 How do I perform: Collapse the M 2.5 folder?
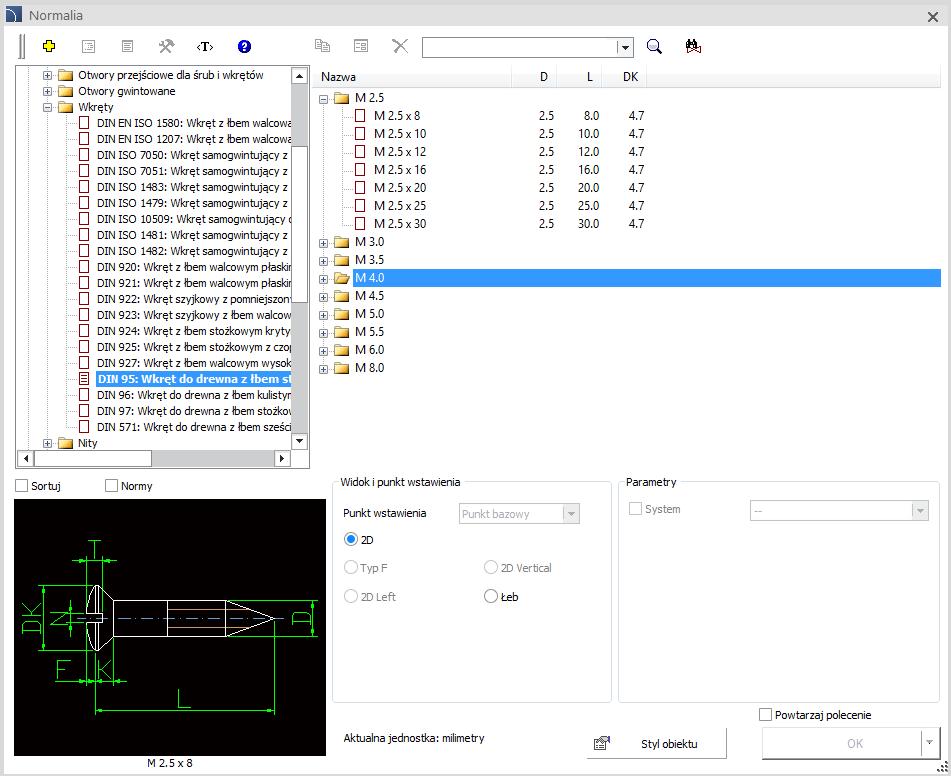click(323, 99)
